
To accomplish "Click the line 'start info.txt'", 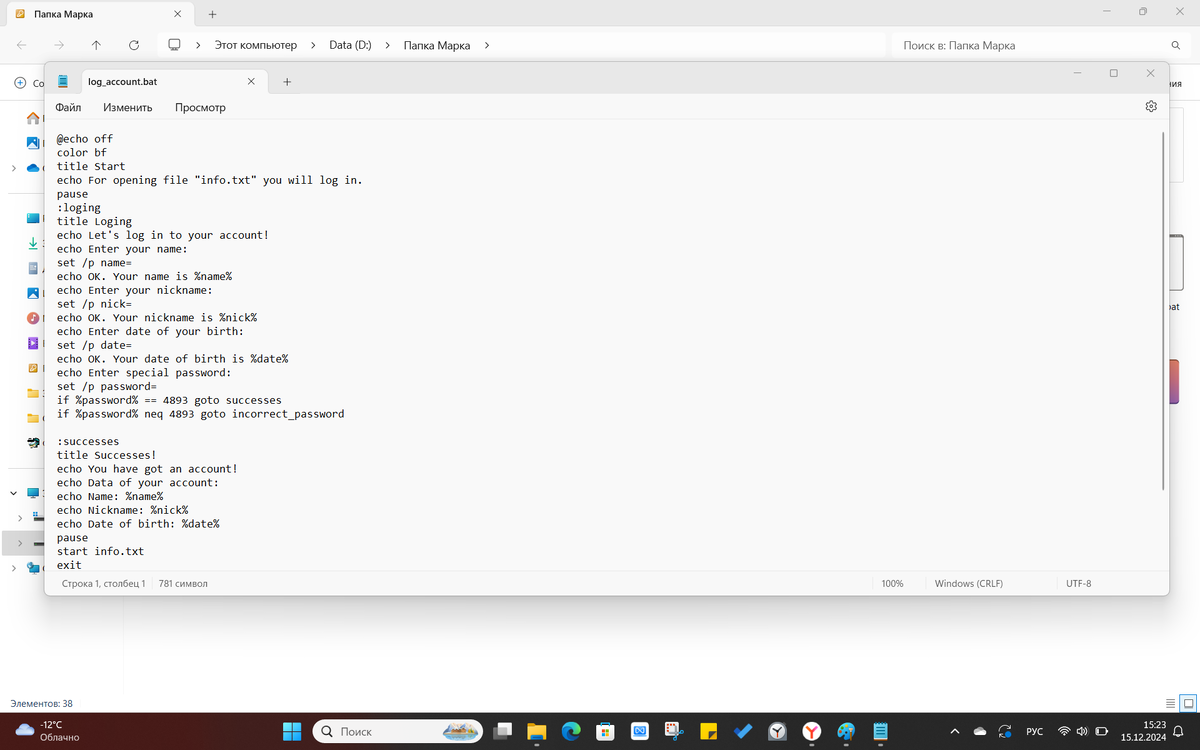I will click(x=100, y=551).
